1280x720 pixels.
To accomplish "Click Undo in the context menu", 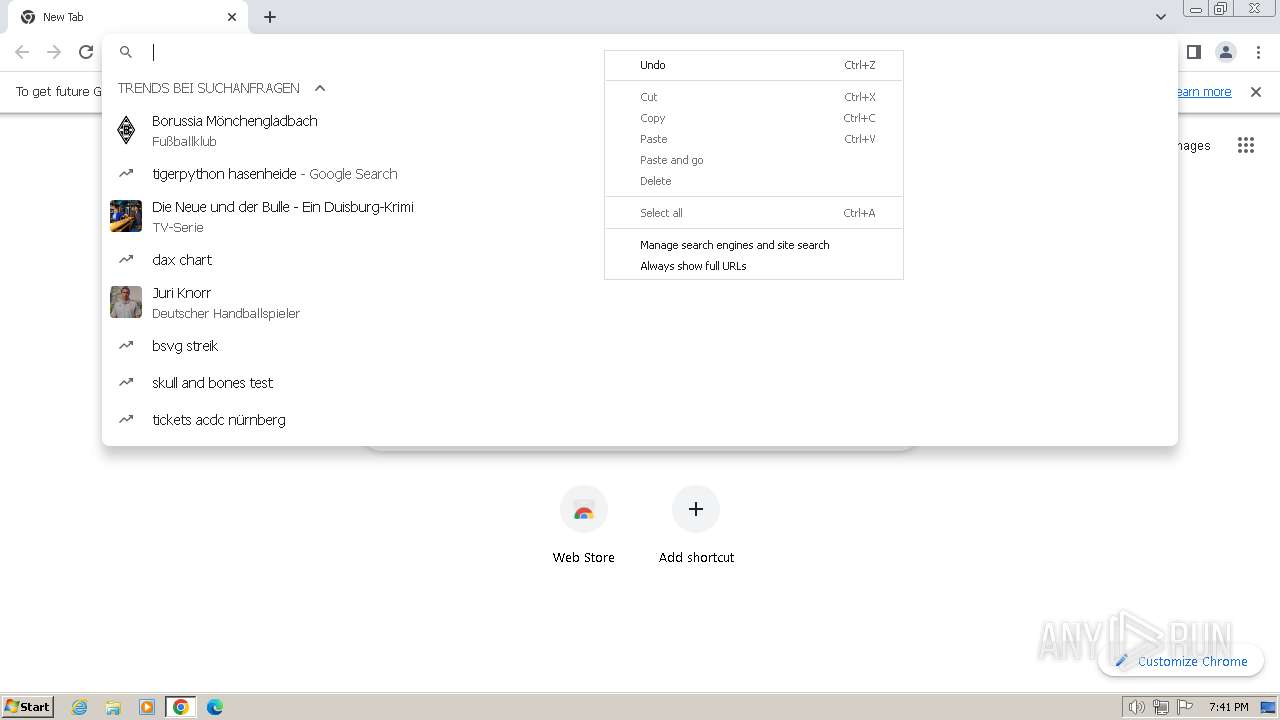I will [754, 65].
